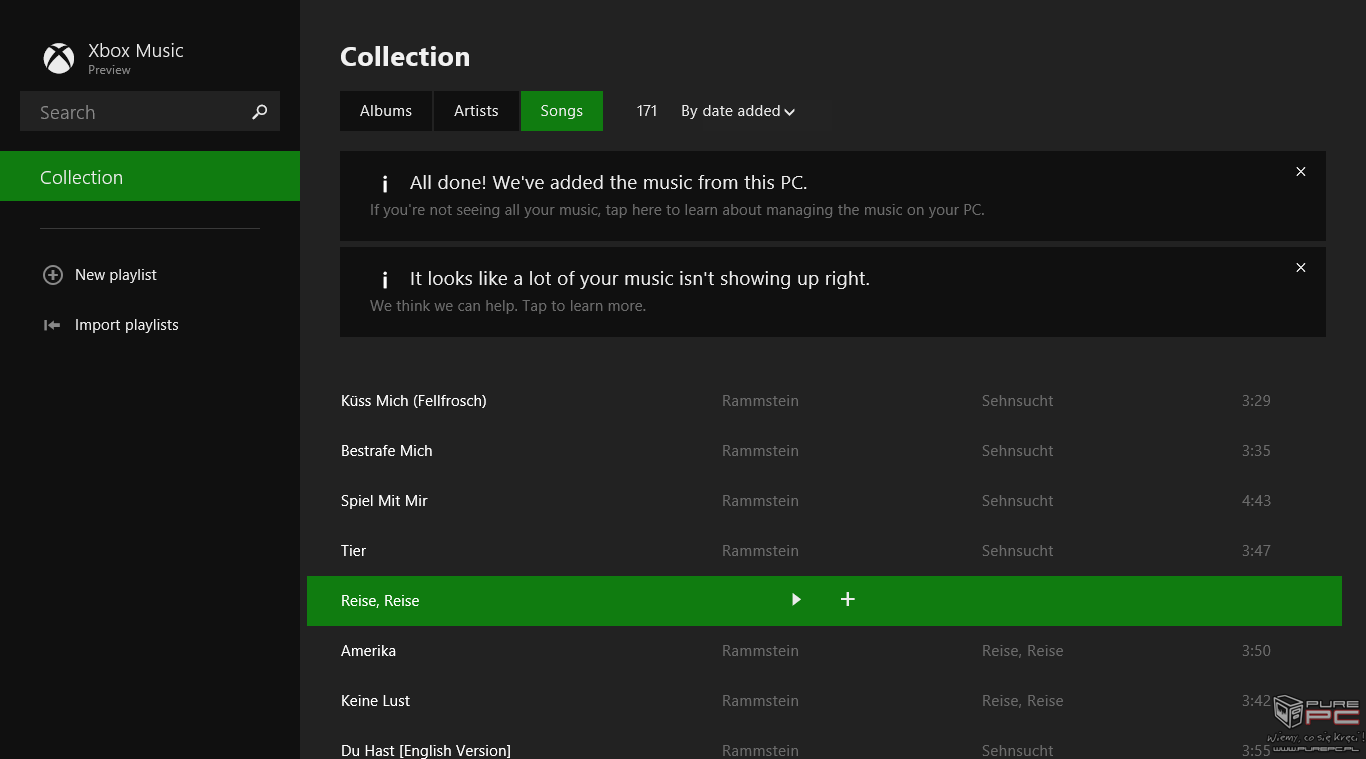Select the song Amerika
This screenshot has width=1366, height=759.
[x=369, y=651]
